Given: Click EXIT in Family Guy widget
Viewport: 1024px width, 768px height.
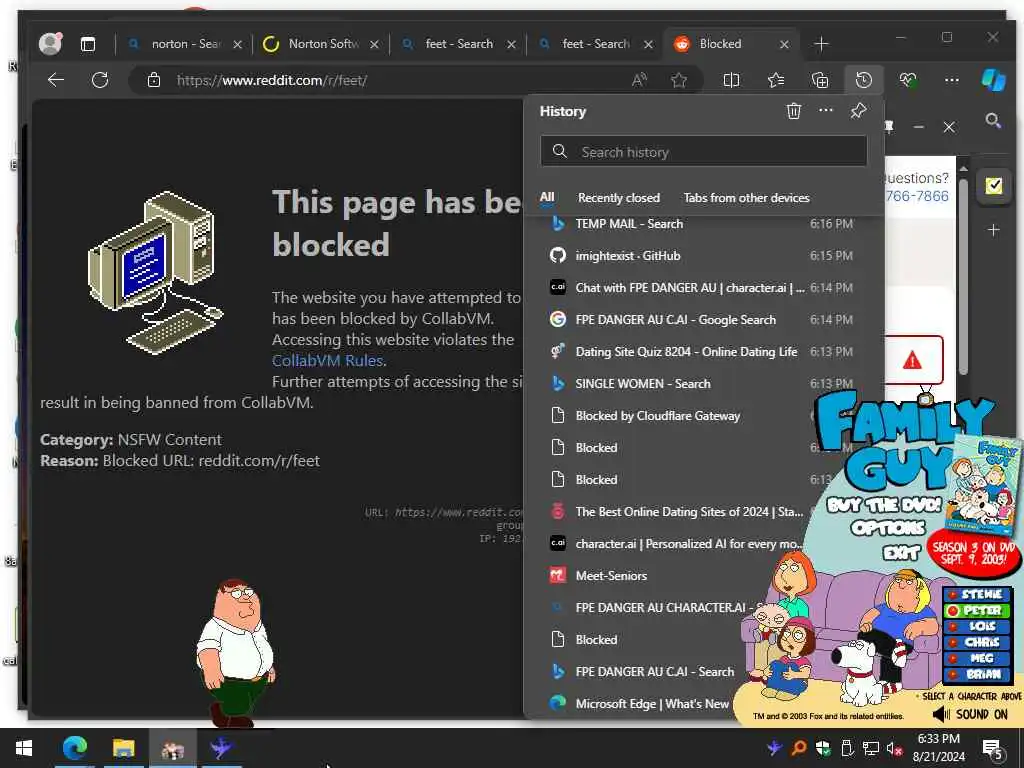Looking at the screenshot, I should pos(901,553).
